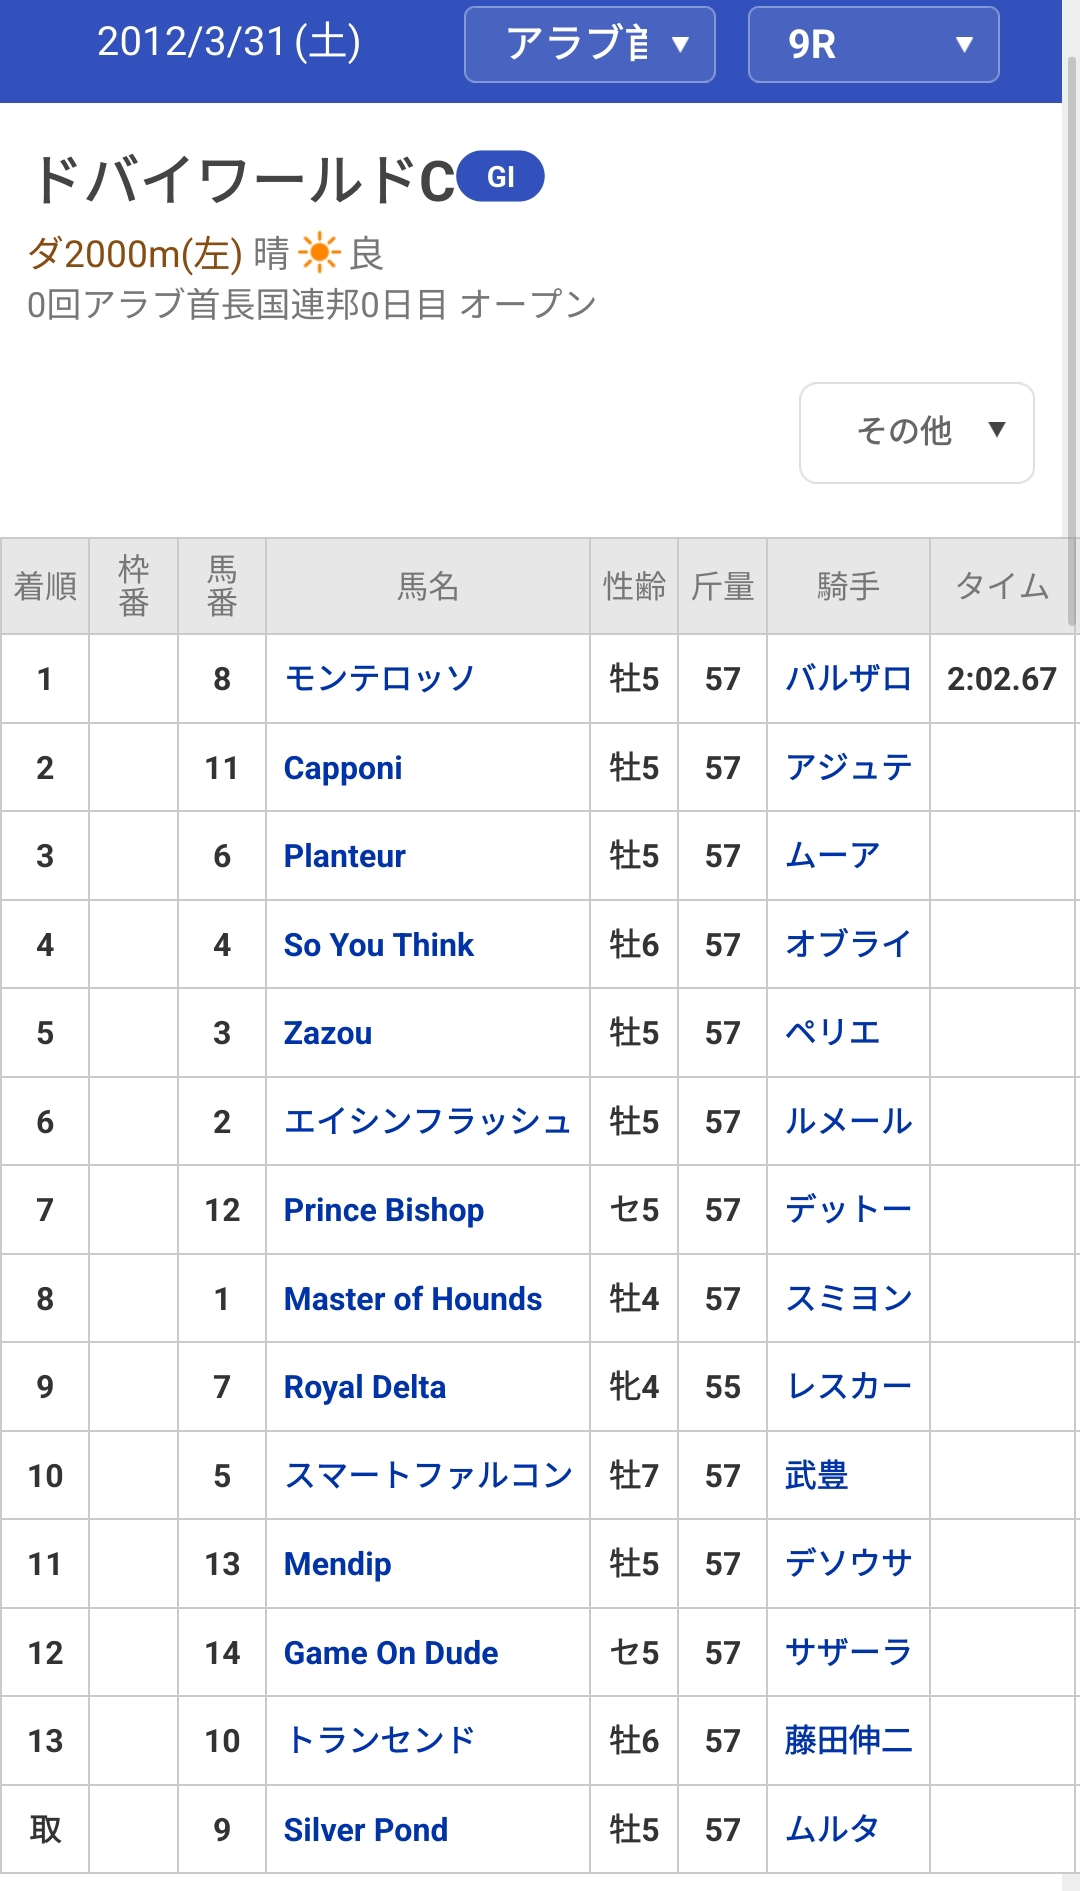View jockey デットー profile

pyautogui.click(x=848, y=1210)
